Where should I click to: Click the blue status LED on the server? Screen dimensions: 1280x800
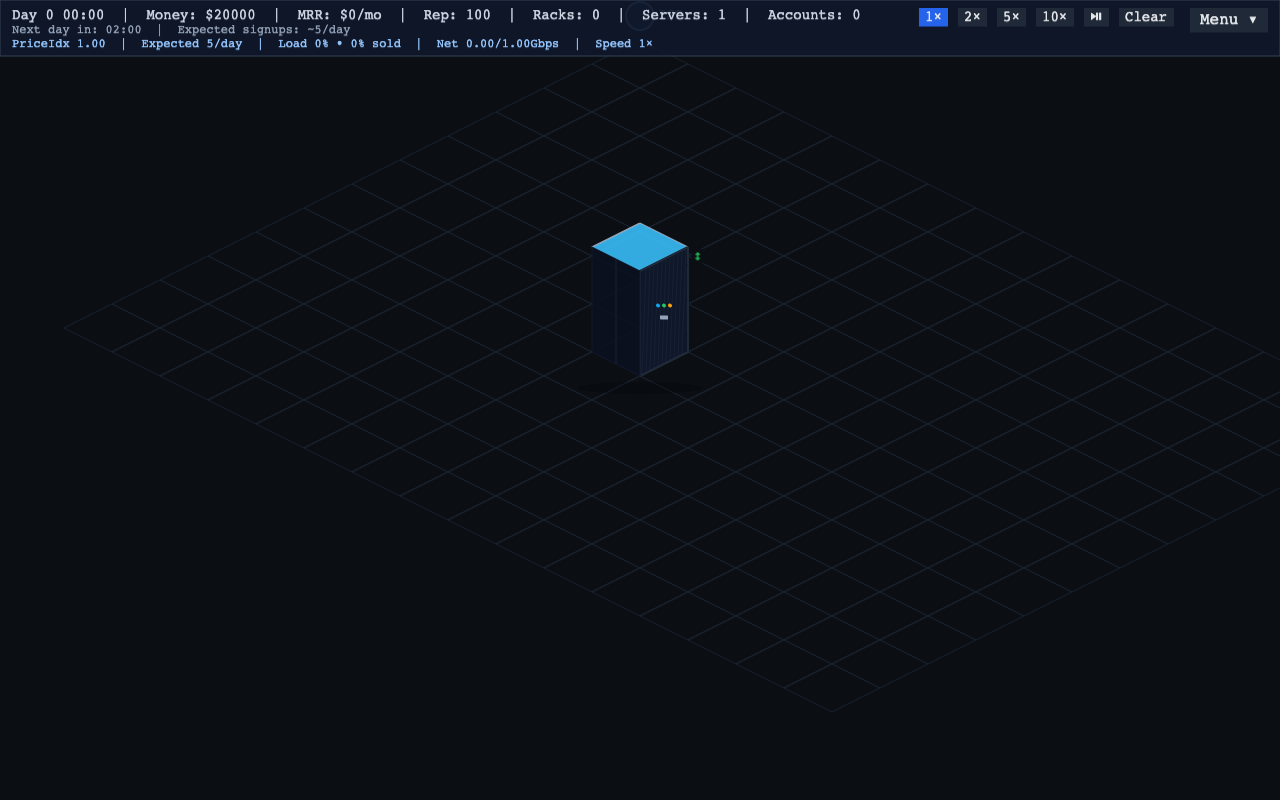(657, 305)
